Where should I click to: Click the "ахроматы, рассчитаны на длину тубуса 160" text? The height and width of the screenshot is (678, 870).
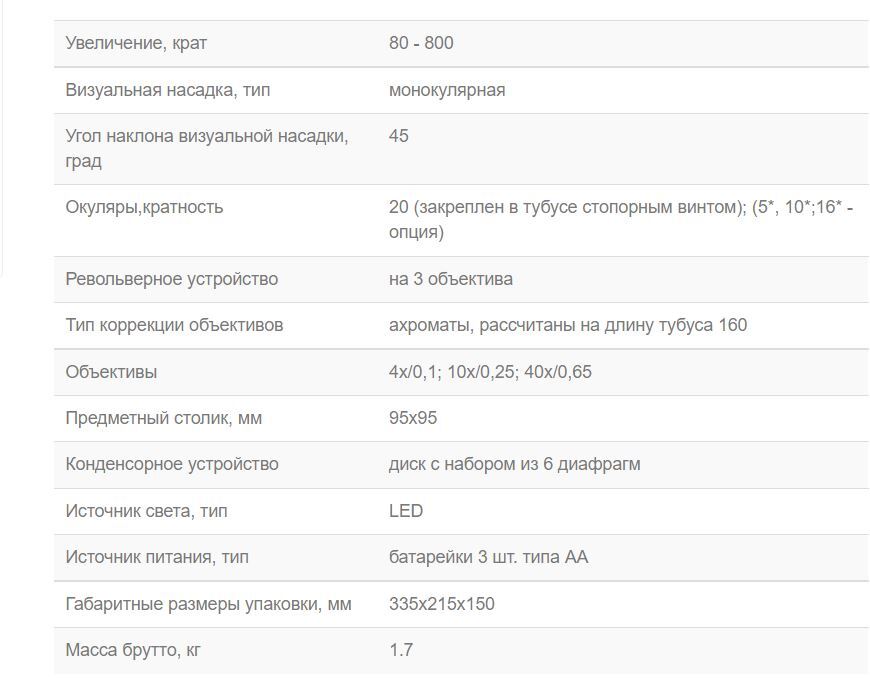coord(568,325)
